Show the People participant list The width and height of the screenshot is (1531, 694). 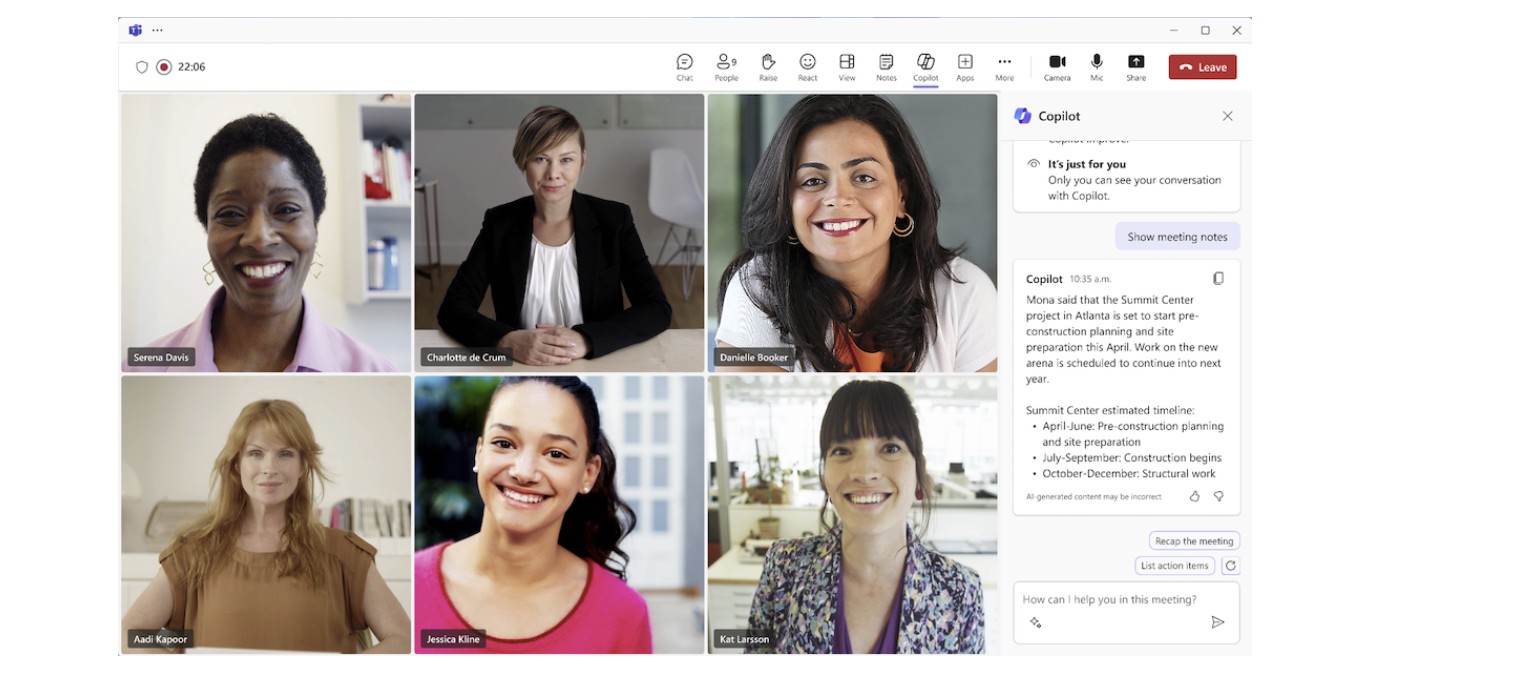(x=726, y=66)
